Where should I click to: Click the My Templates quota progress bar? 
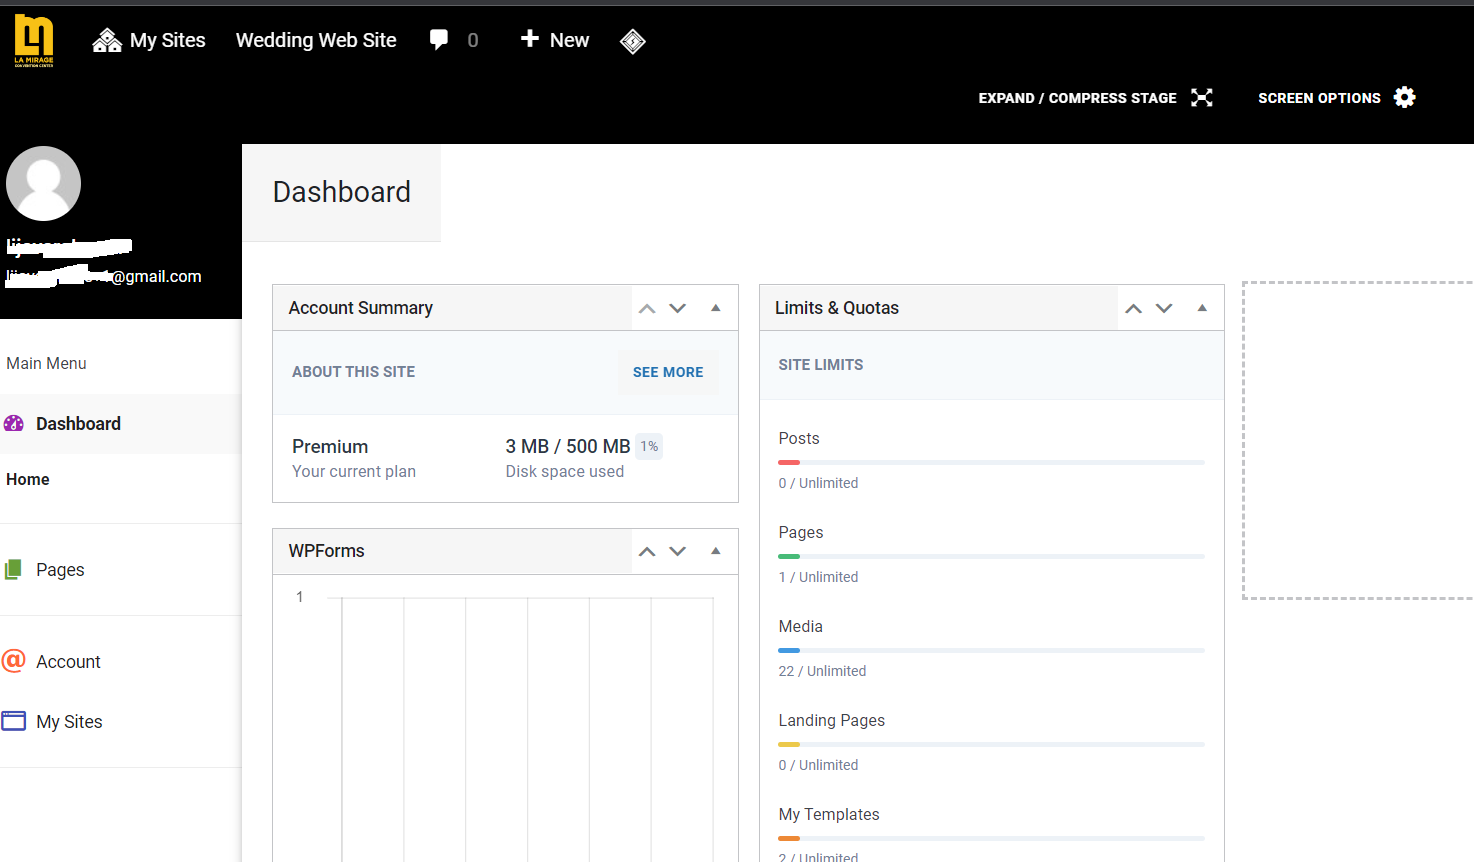991,838
